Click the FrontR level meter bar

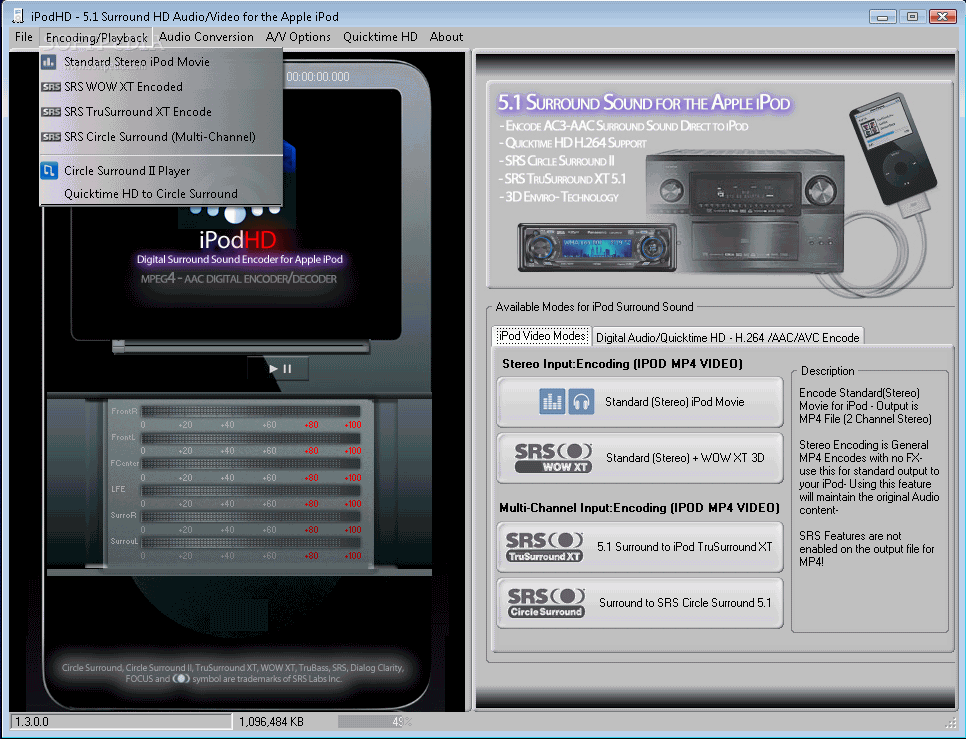click(x=251, y=411)
